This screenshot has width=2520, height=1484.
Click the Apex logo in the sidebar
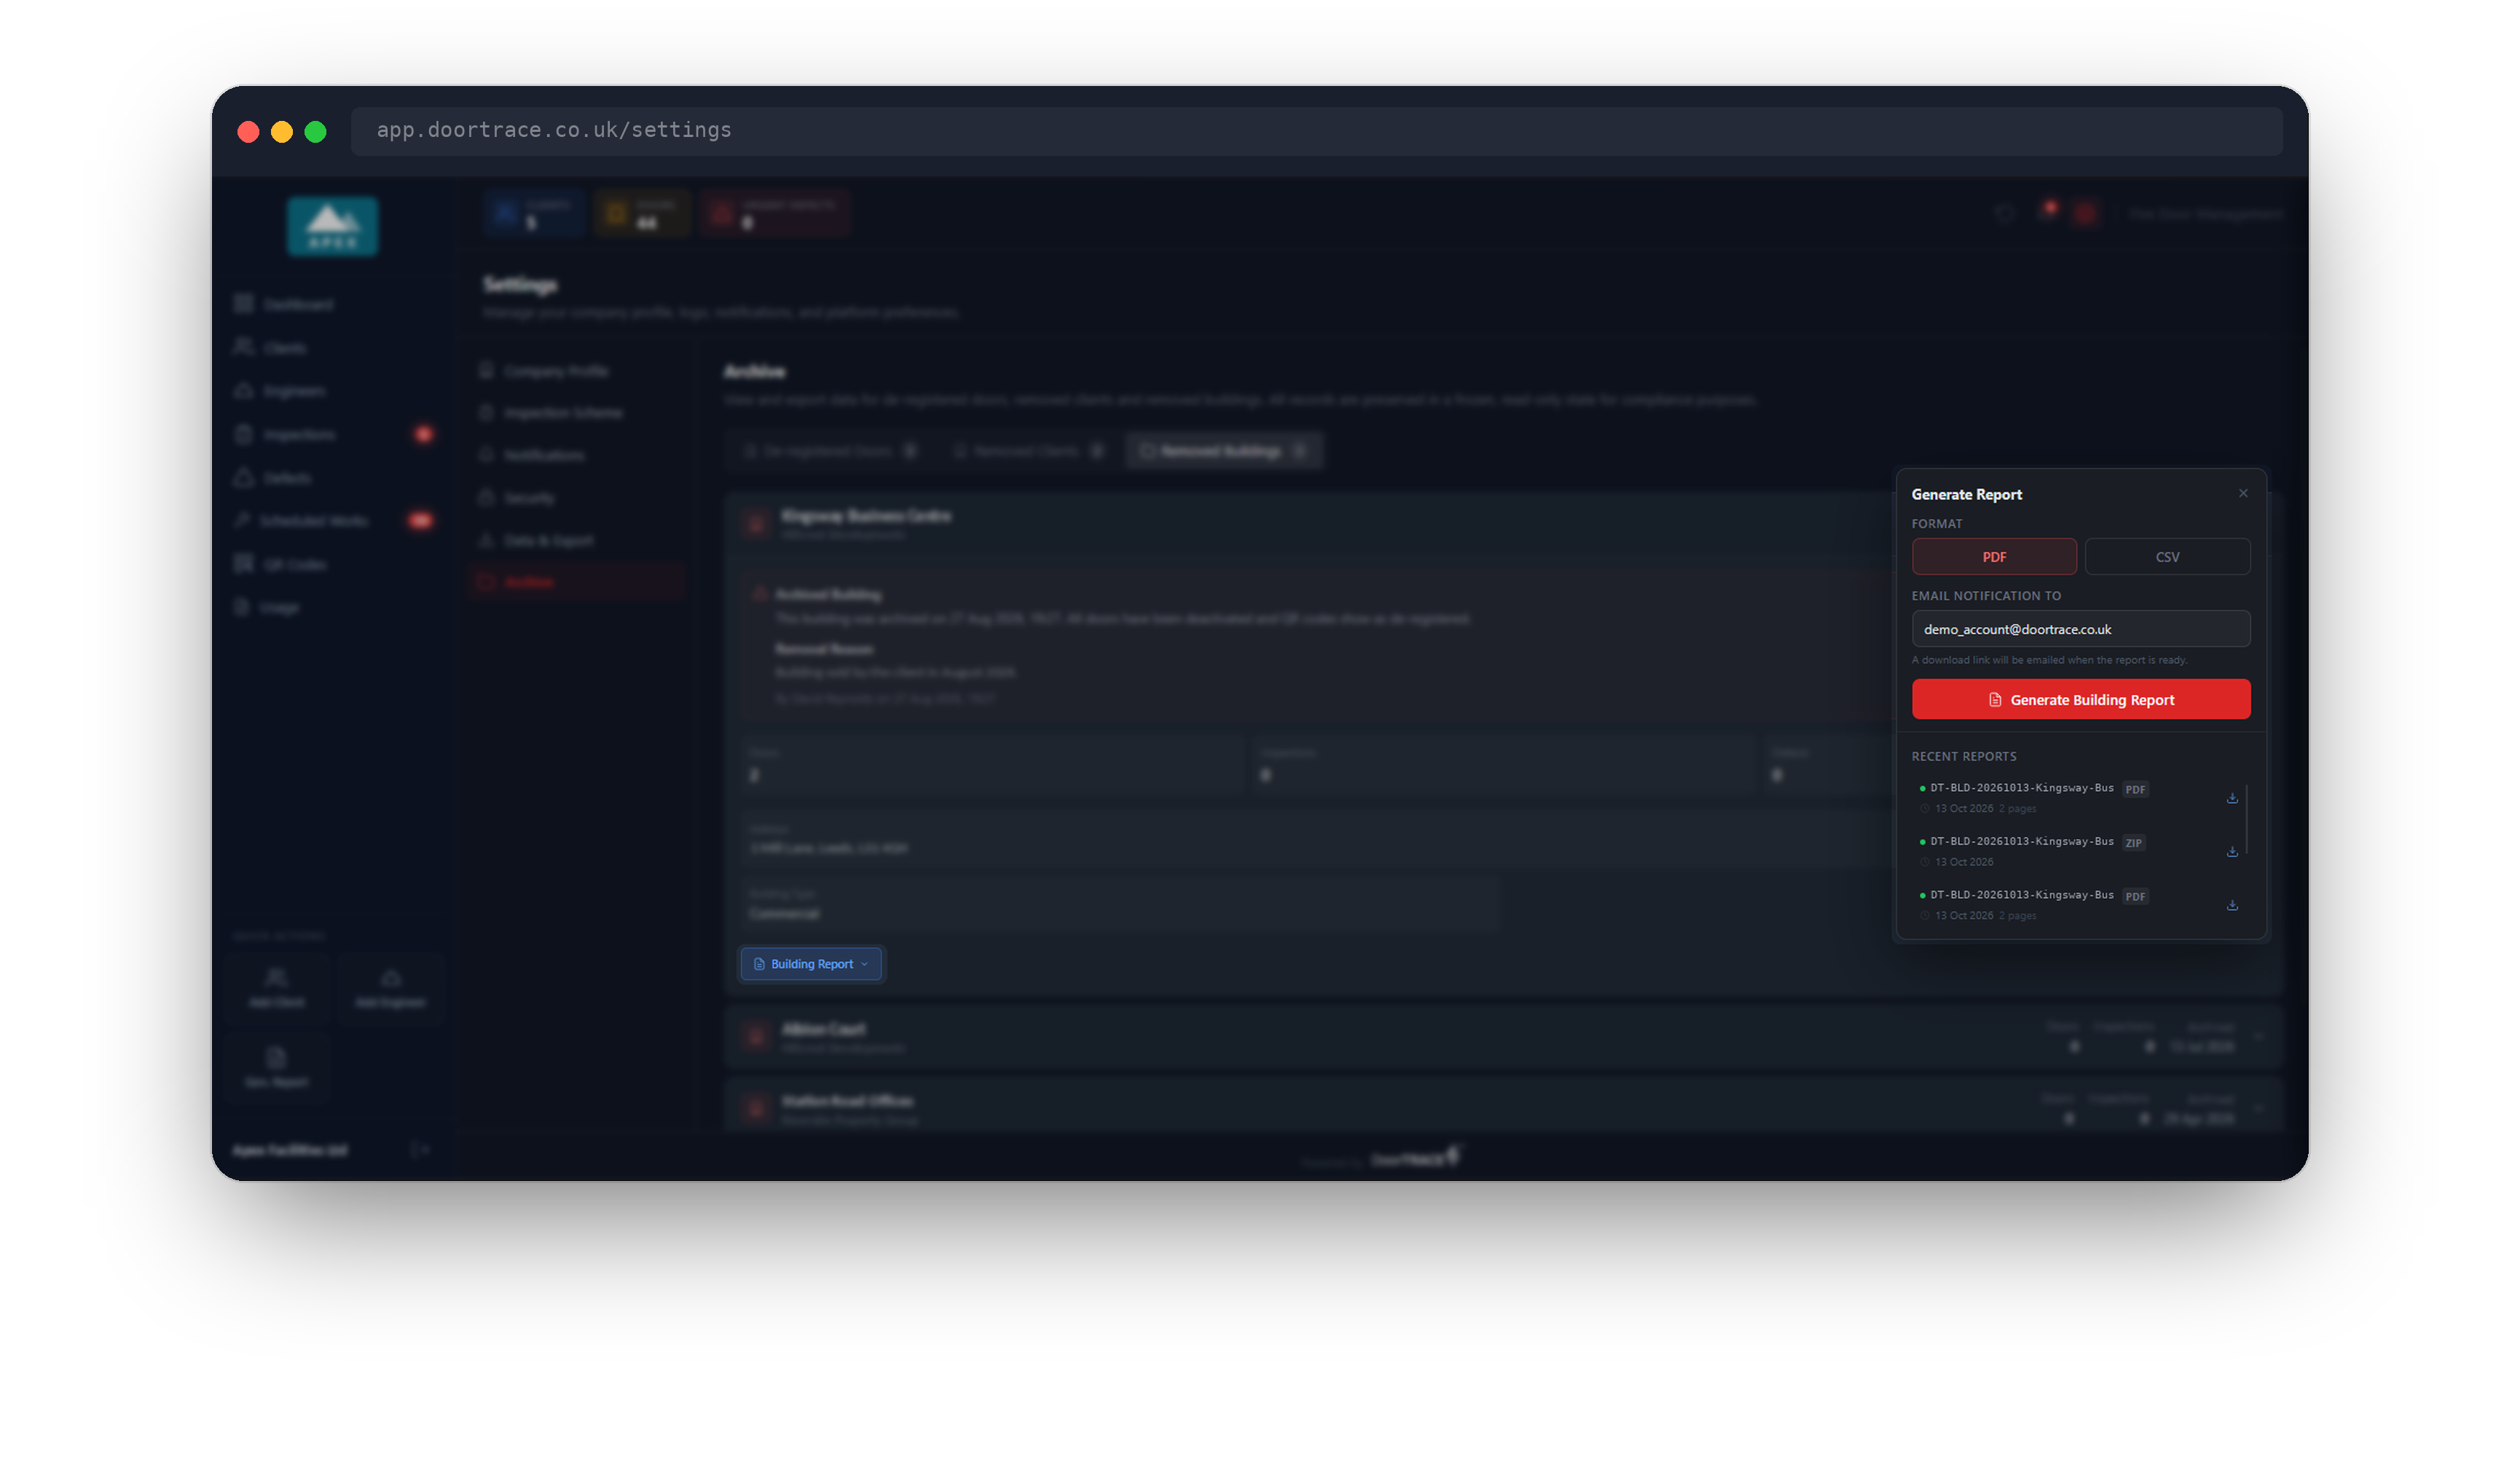pos(332,226)
